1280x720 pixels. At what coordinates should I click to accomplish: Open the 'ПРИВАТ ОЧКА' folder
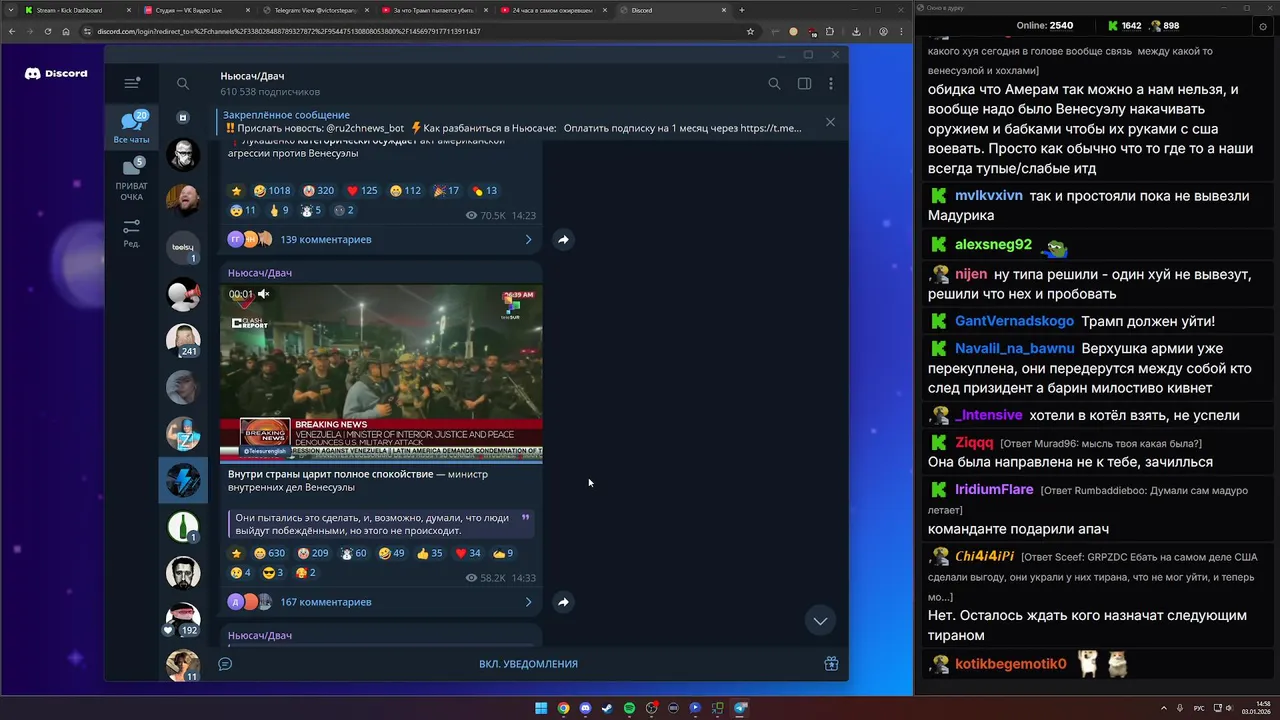131,179
